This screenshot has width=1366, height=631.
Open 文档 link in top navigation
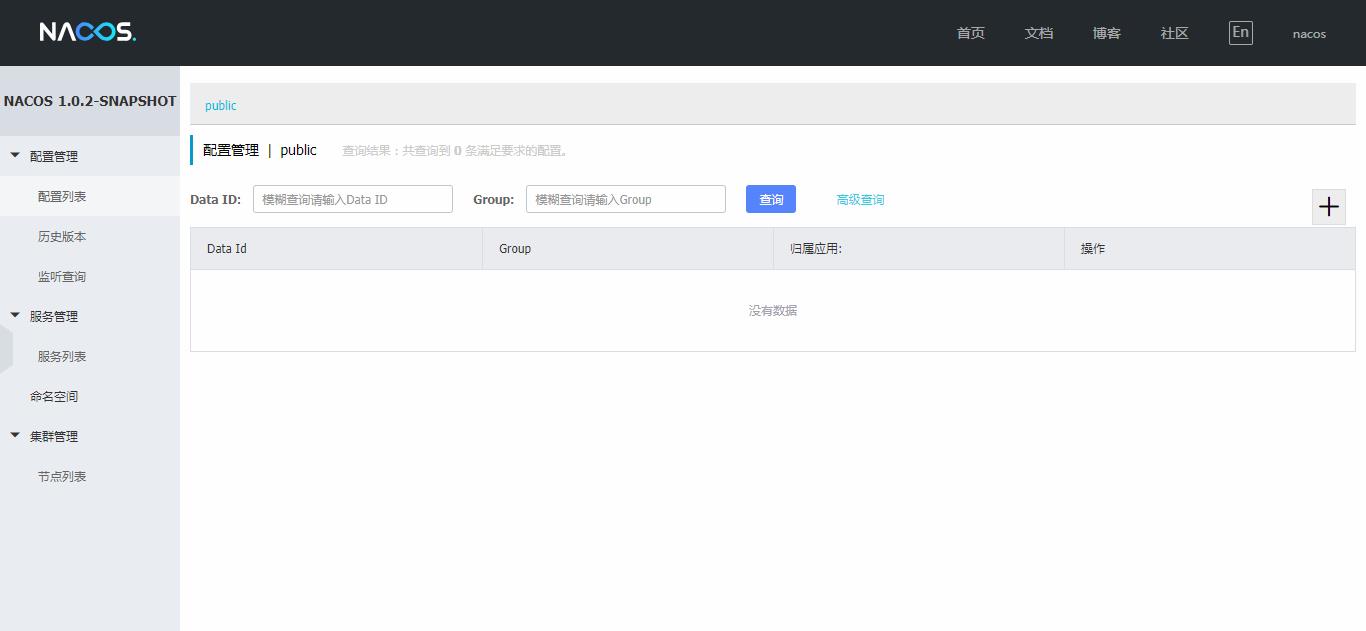[1038, 33]
